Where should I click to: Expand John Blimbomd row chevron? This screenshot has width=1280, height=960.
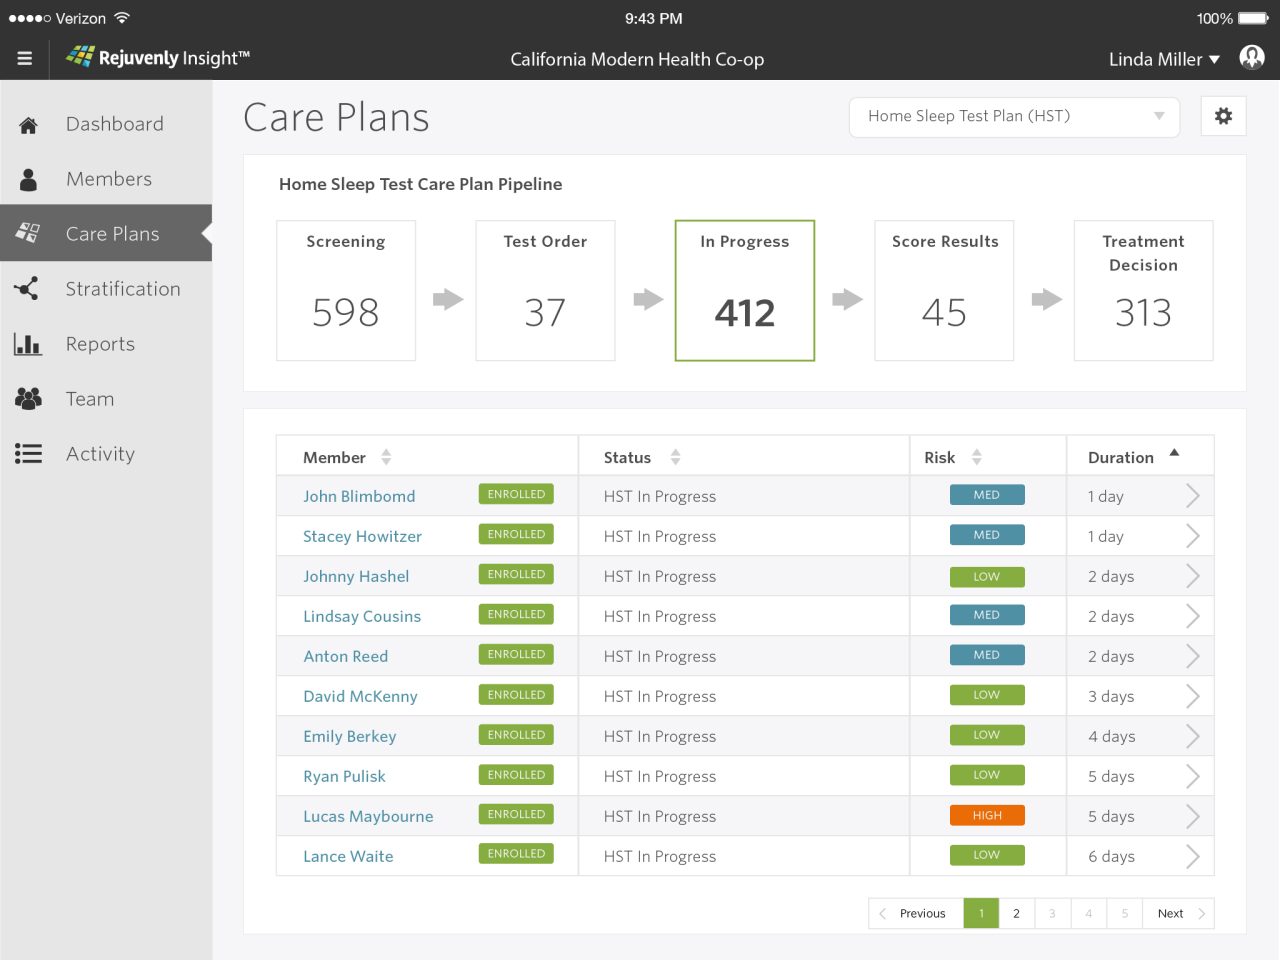(x=1192, y=496)
